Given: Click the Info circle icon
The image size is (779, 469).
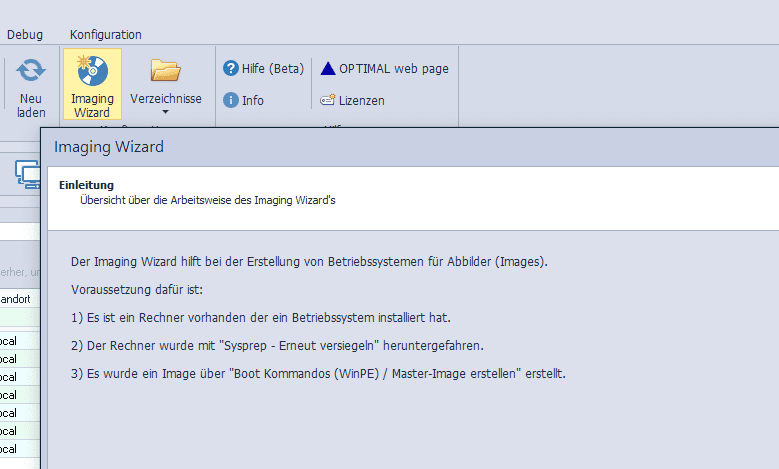Looking at the screenshot, I should [230, 100].
